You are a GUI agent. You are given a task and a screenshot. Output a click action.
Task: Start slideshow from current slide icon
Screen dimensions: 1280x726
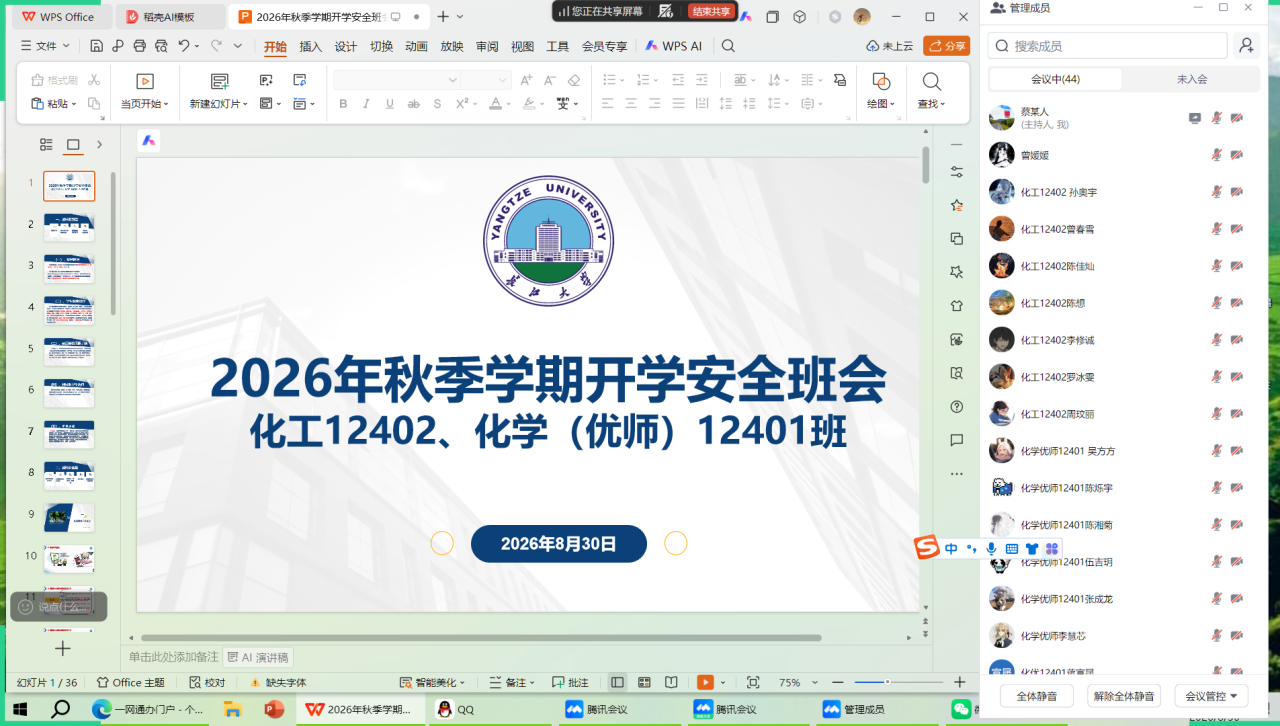pyautogui.click(x=145, y=82)
